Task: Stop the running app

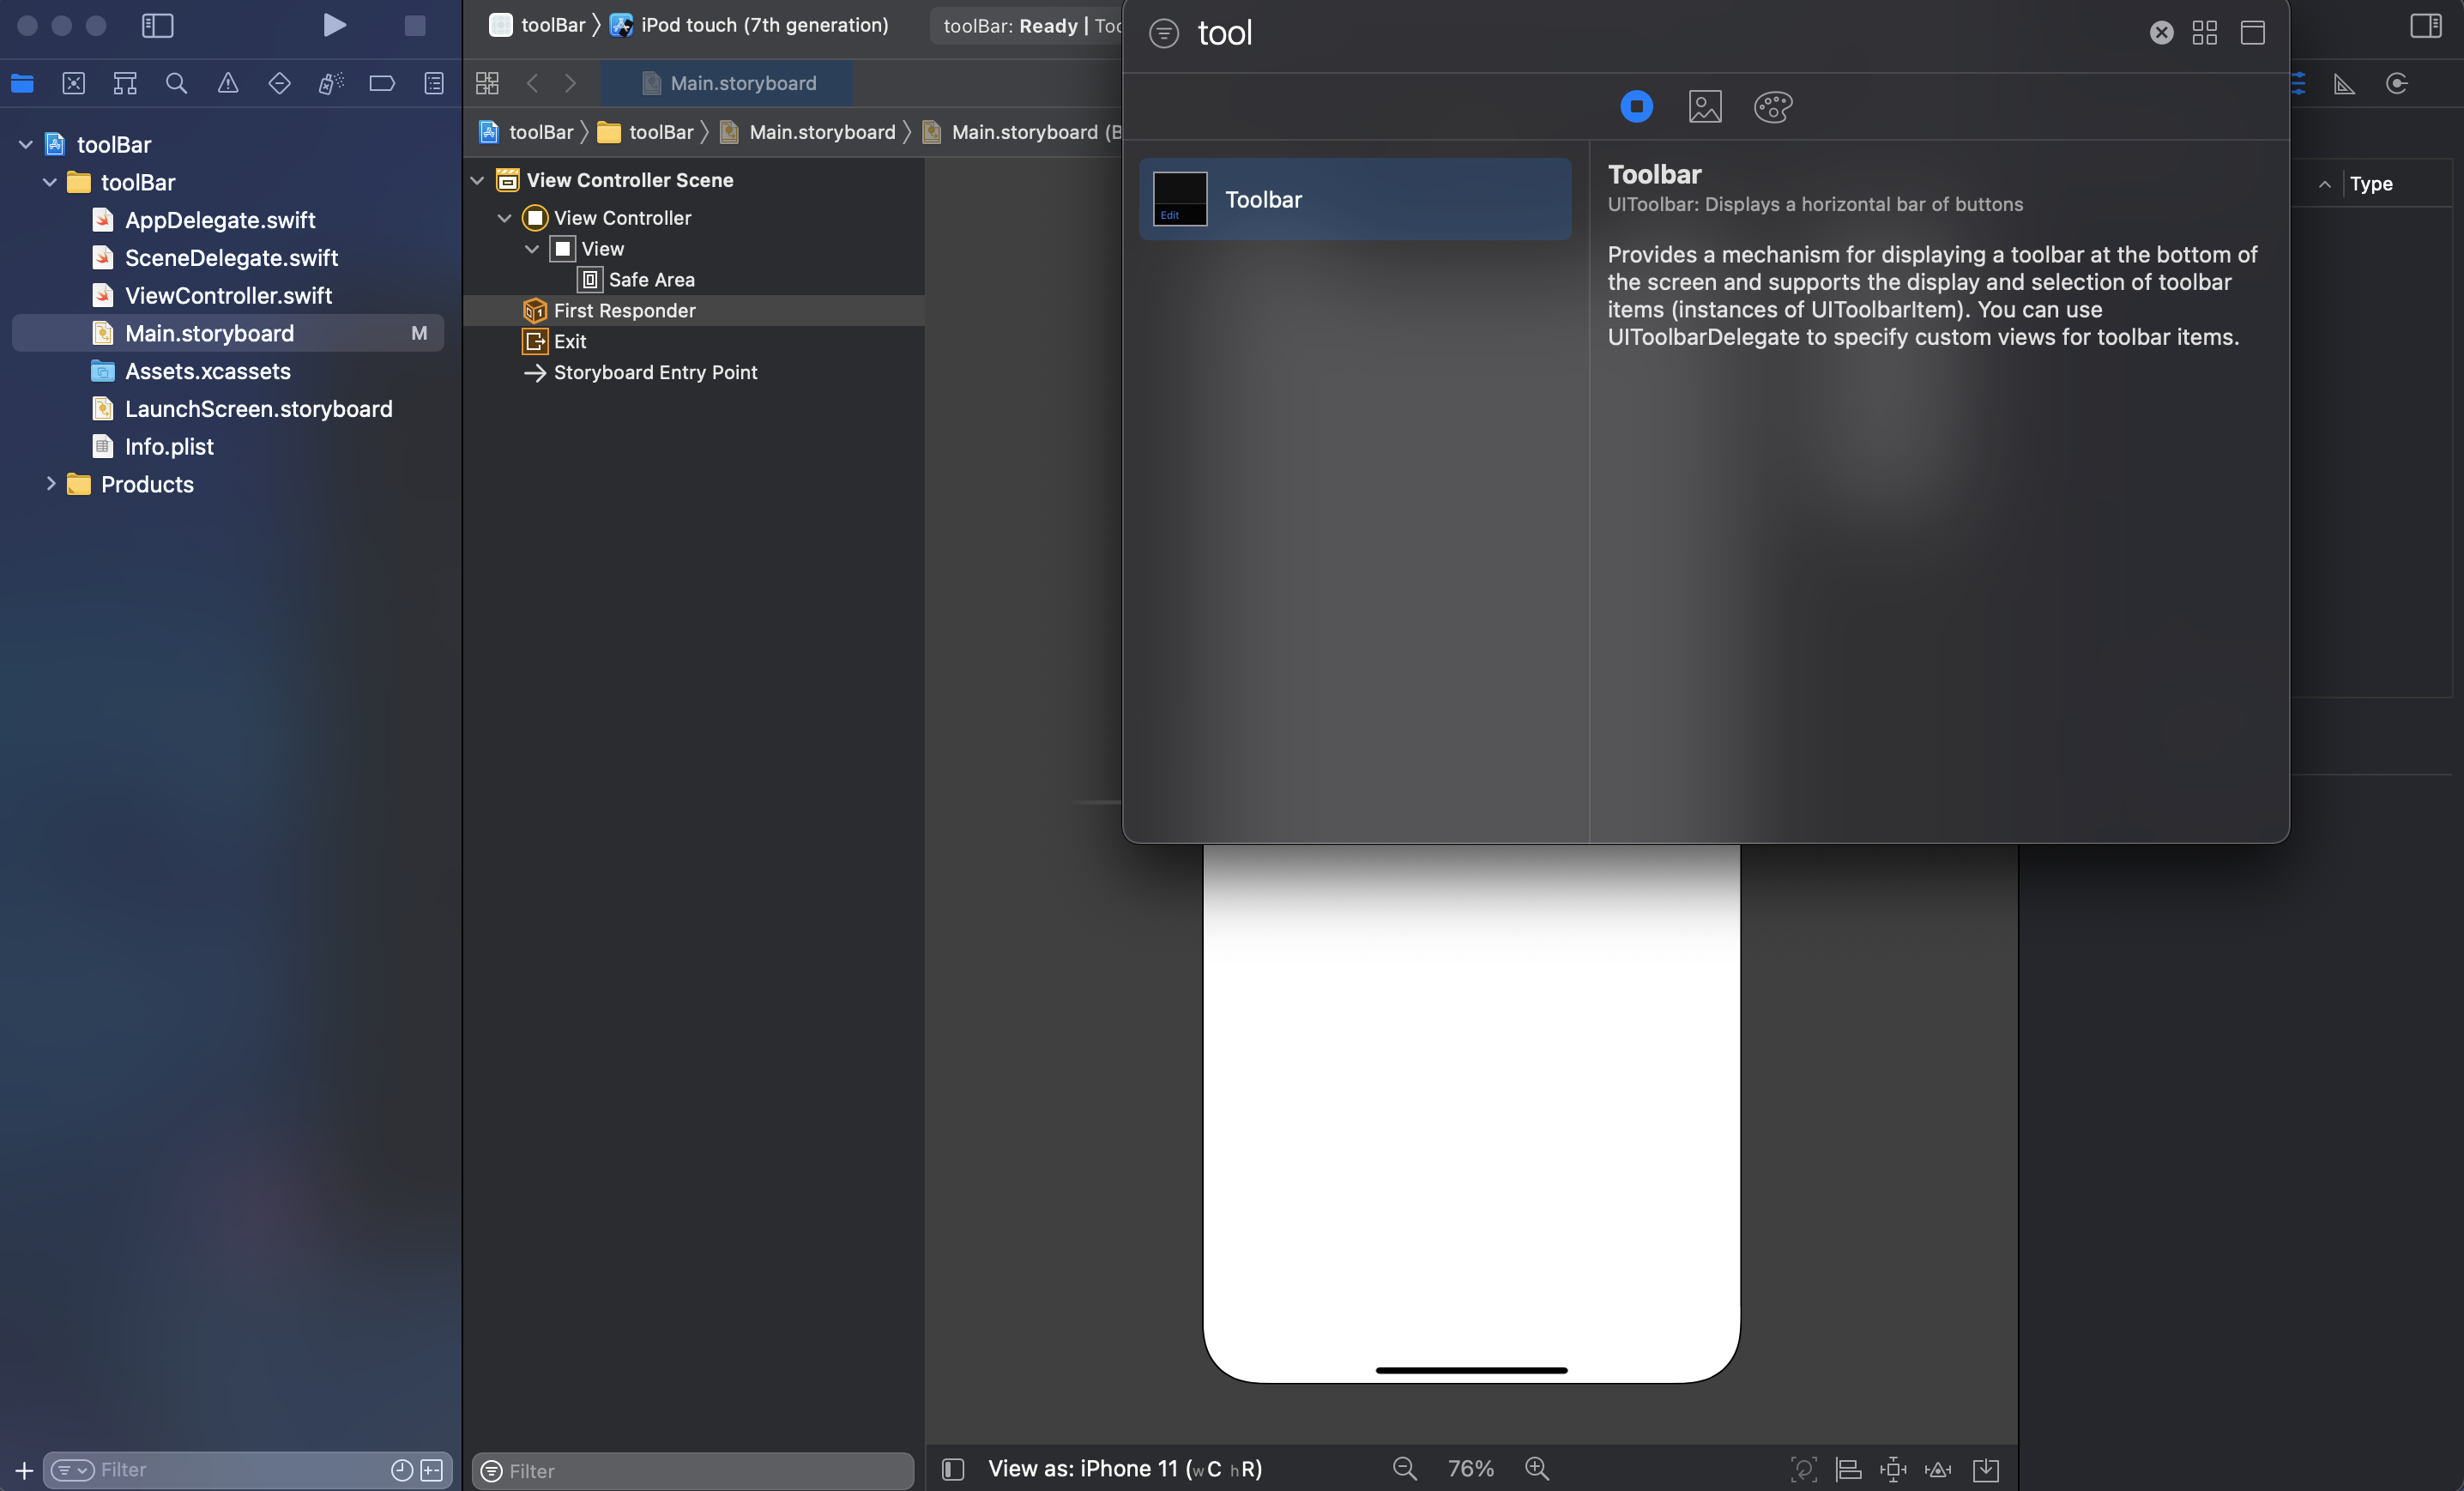Action: point(414,25)
